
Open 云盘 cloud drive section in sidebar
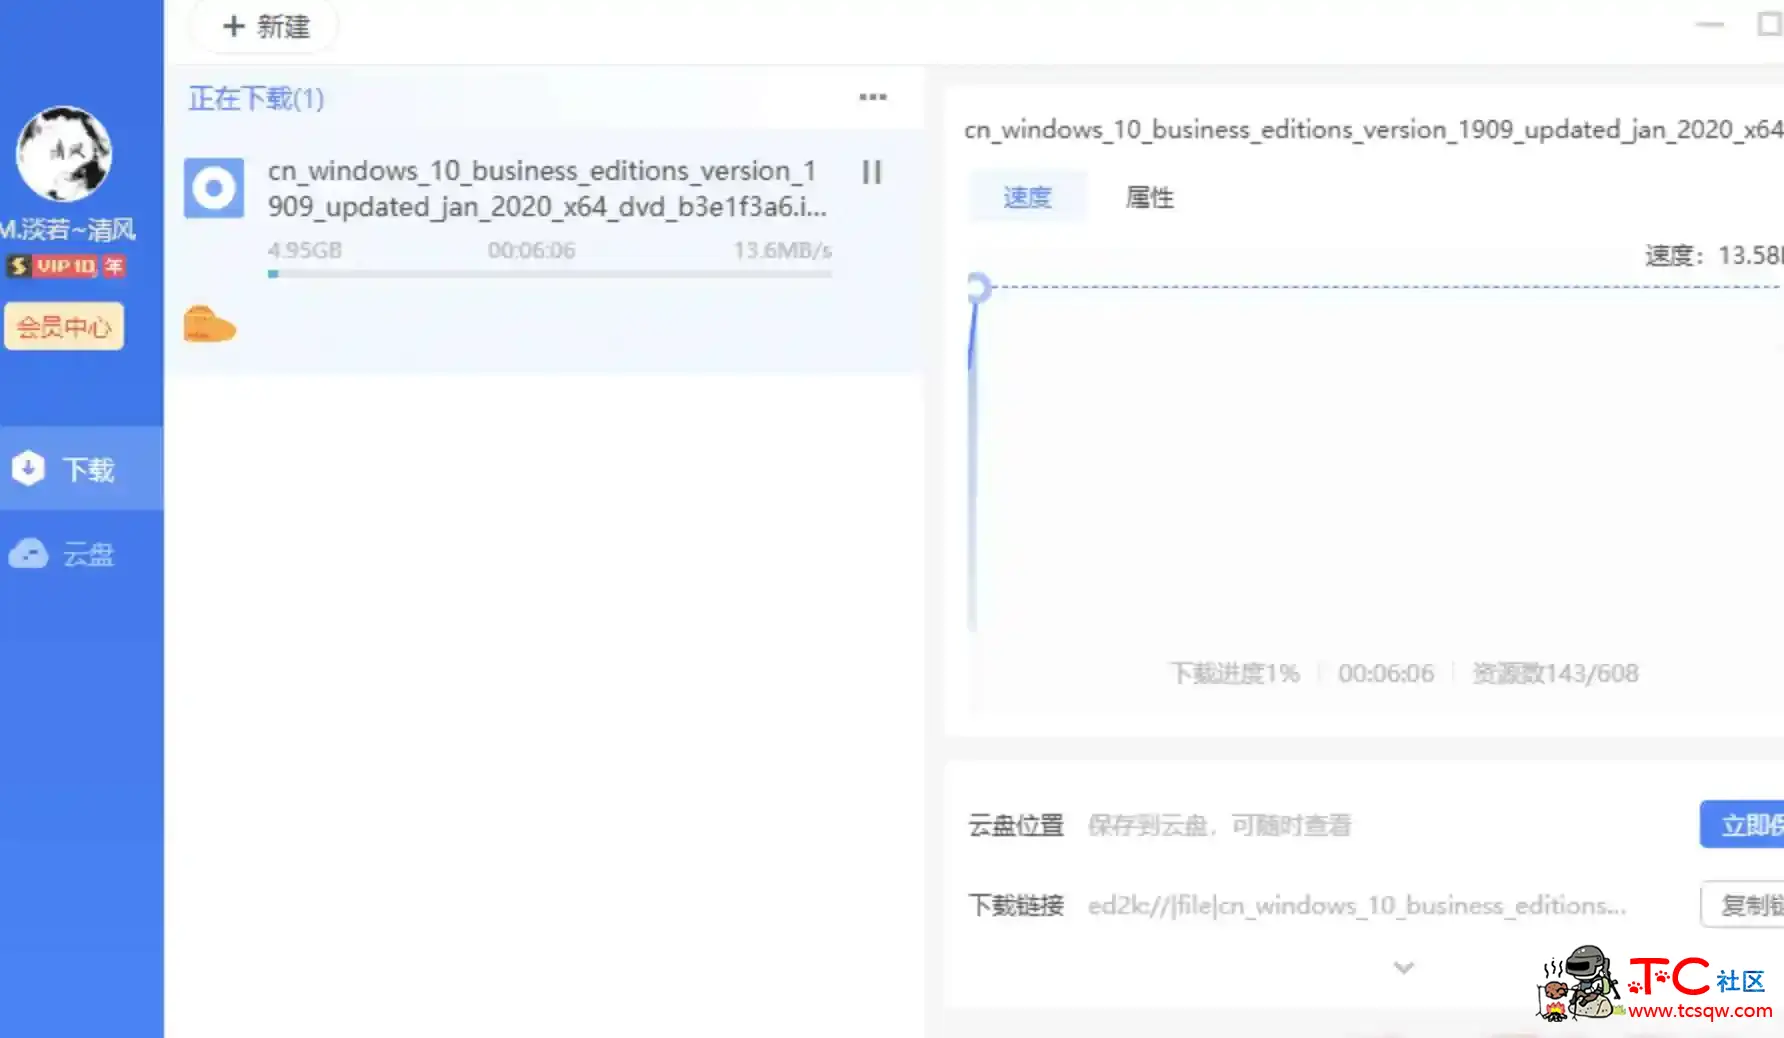click(82, 553)
